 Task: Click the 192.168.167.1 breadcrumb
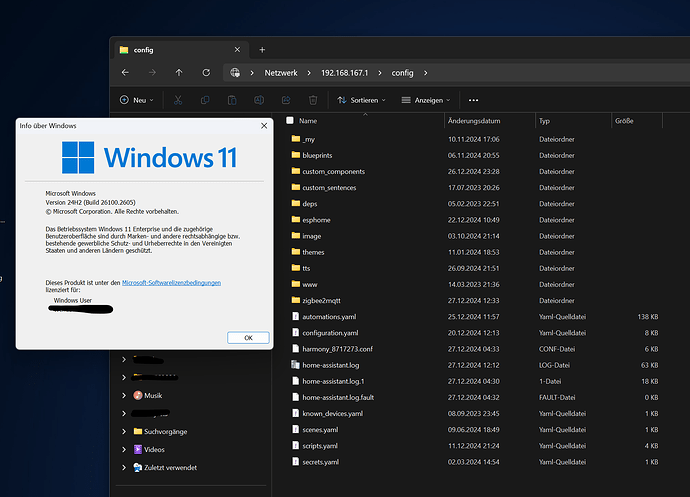[345, 73]
